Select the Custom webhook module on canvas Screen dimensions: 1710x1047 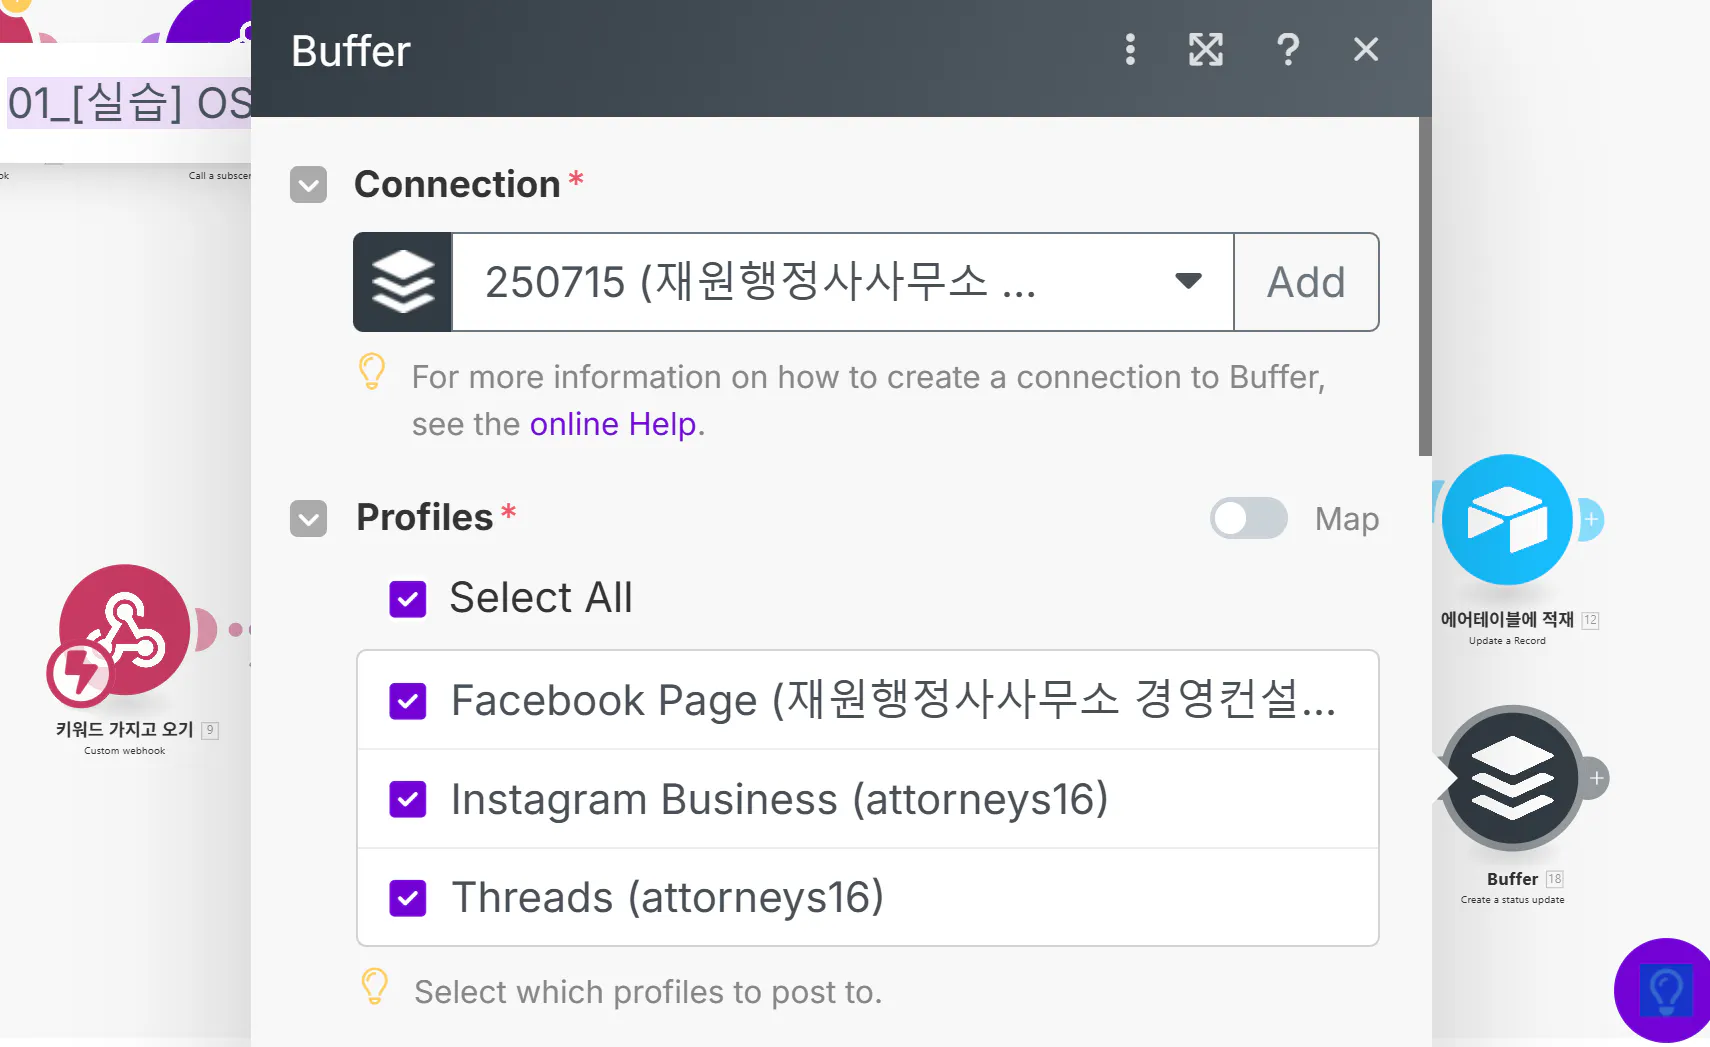coord(124,630)
